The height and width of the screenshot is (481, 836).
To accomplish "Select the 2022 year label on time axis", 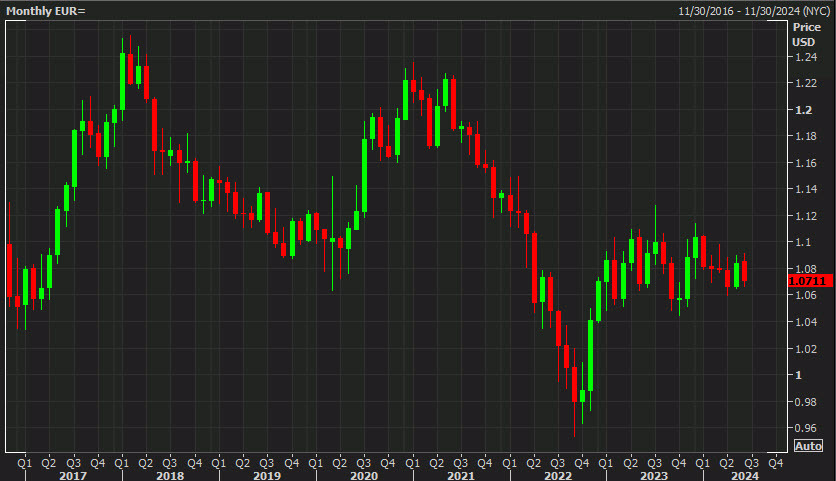I will pos(558,476).
